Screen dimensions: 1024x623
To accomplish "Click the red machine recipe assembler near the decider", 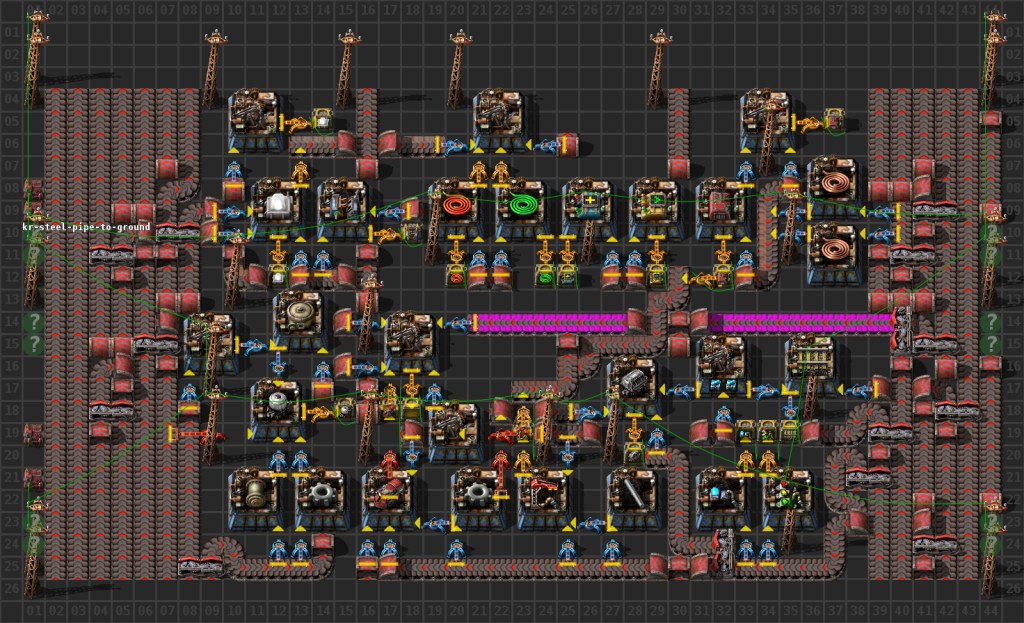I will tap(722, 208).
